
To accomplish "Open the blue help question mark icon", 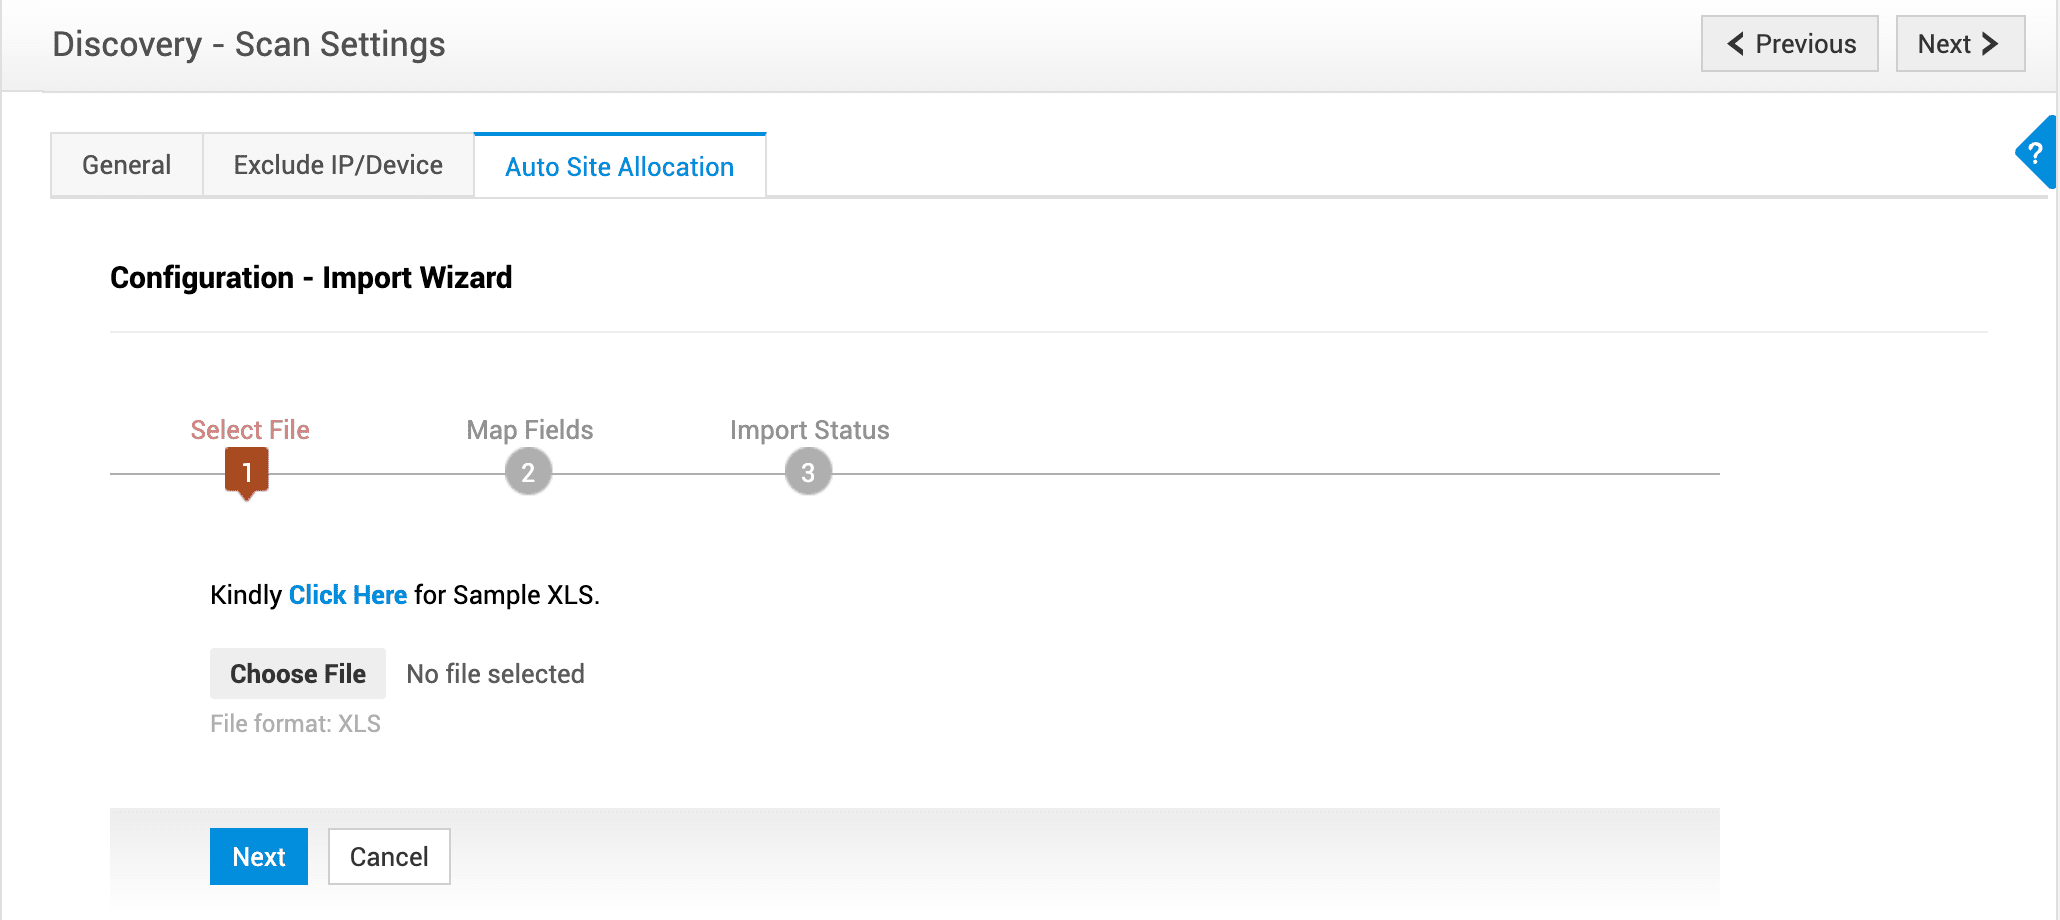I will pos(2036,153).
